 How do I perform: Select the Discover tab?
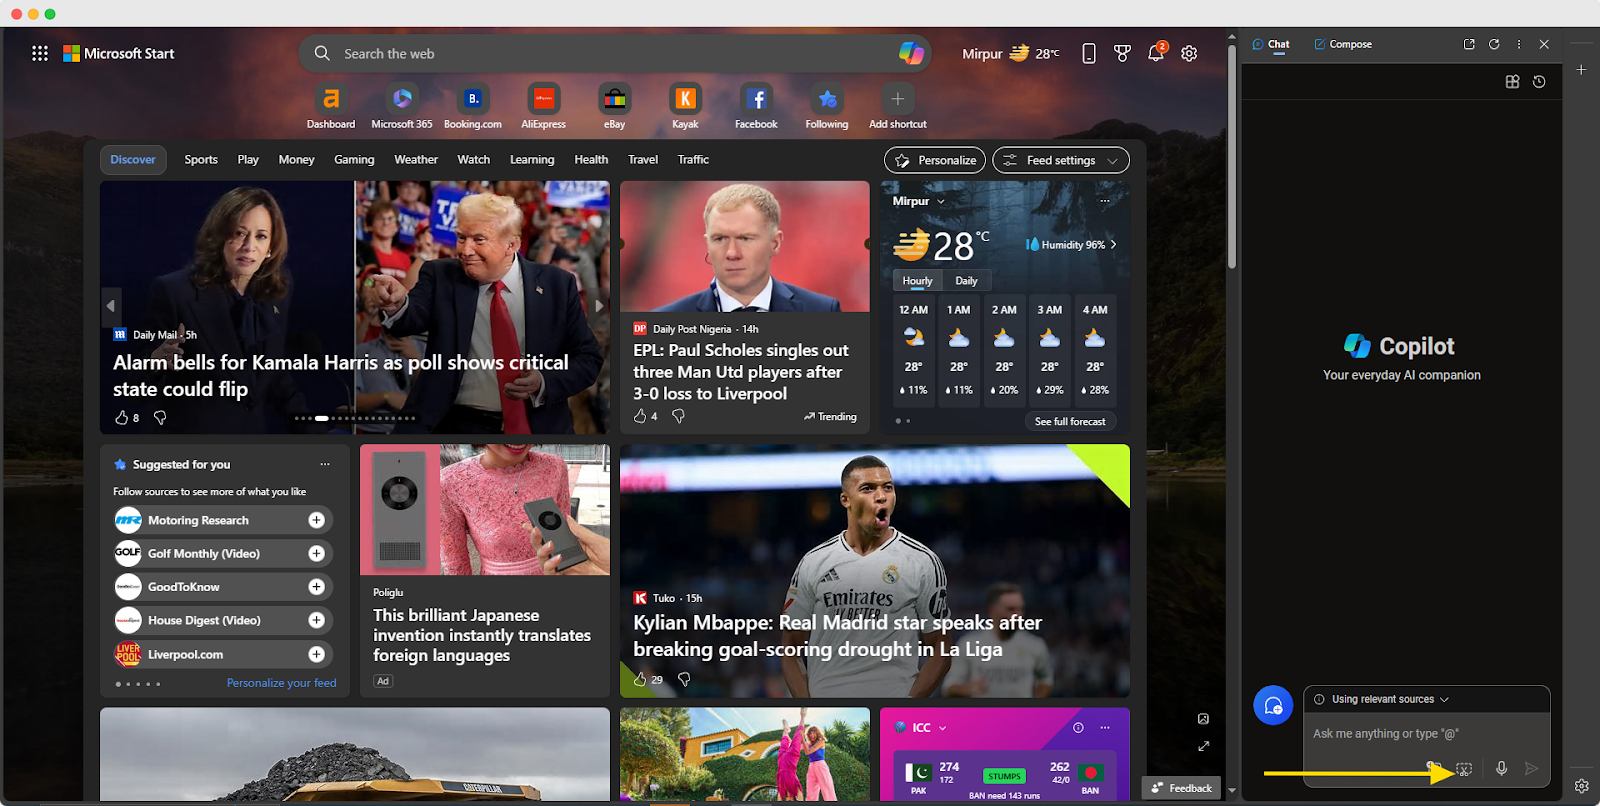point(133,160)
